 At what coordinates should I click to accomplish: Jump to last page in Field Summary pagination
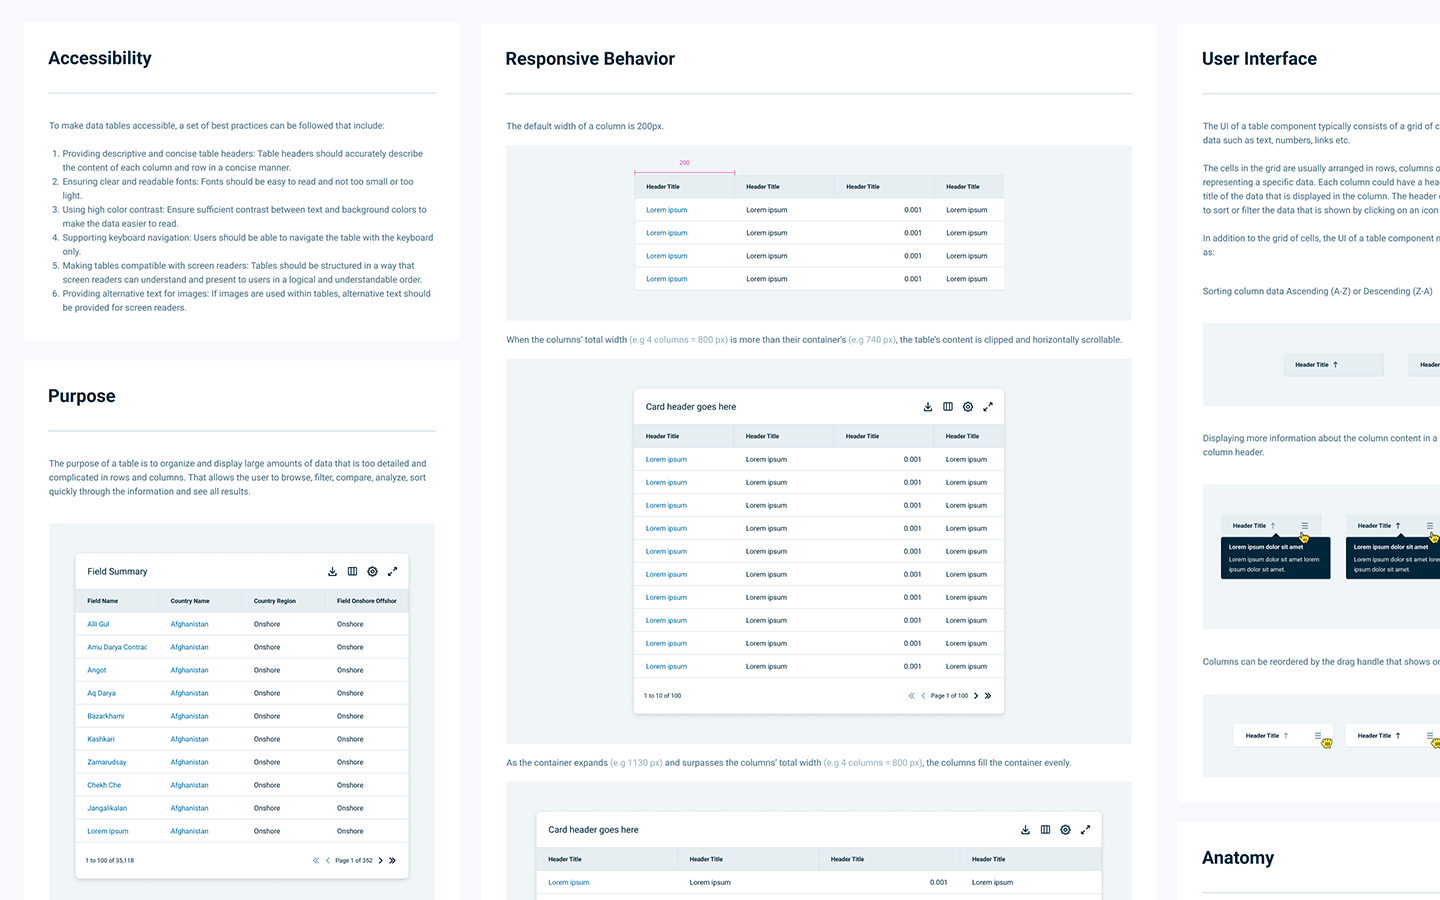click(392, 860)
